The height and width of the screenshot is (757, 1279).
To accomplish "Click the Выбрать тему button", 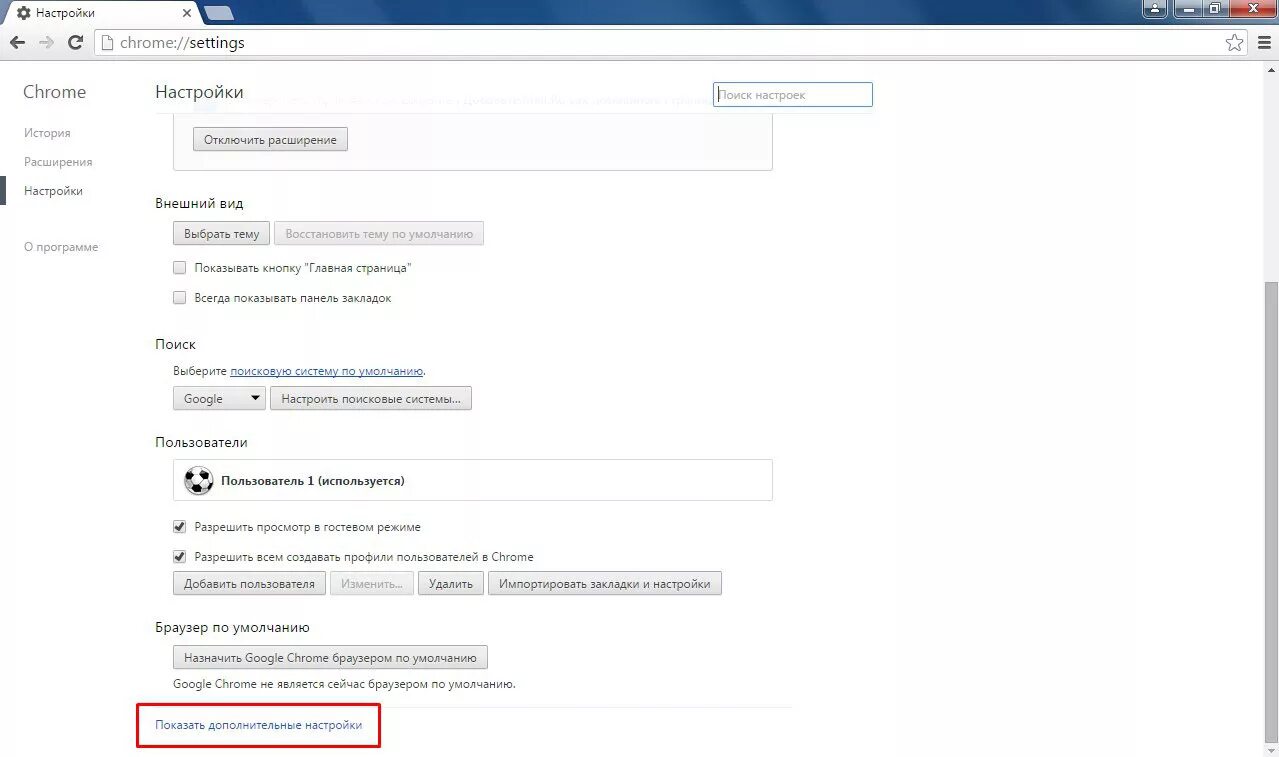I will click(222, 234).
